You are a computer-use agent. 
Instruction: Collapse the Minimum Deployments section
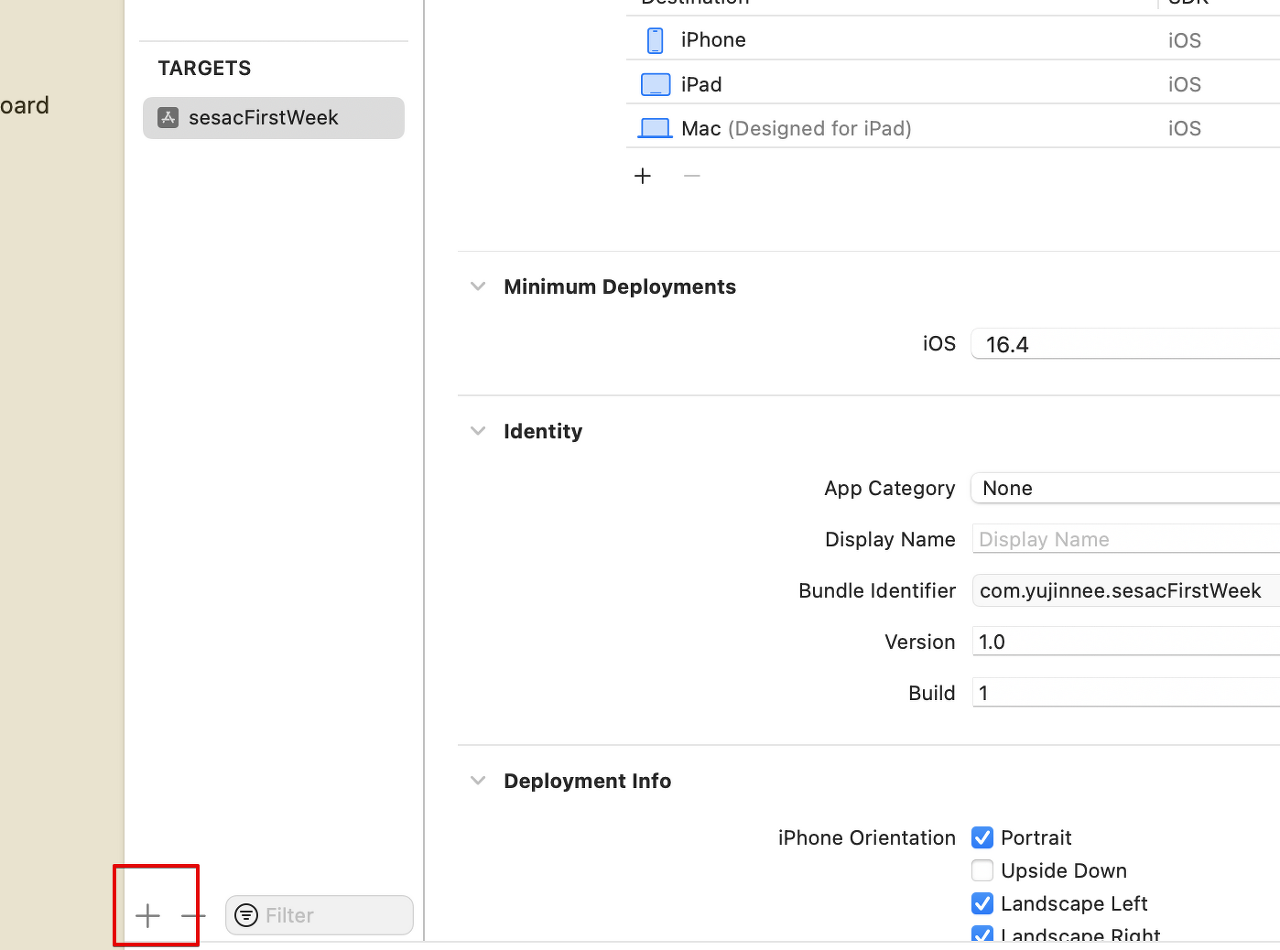(478, 287)
